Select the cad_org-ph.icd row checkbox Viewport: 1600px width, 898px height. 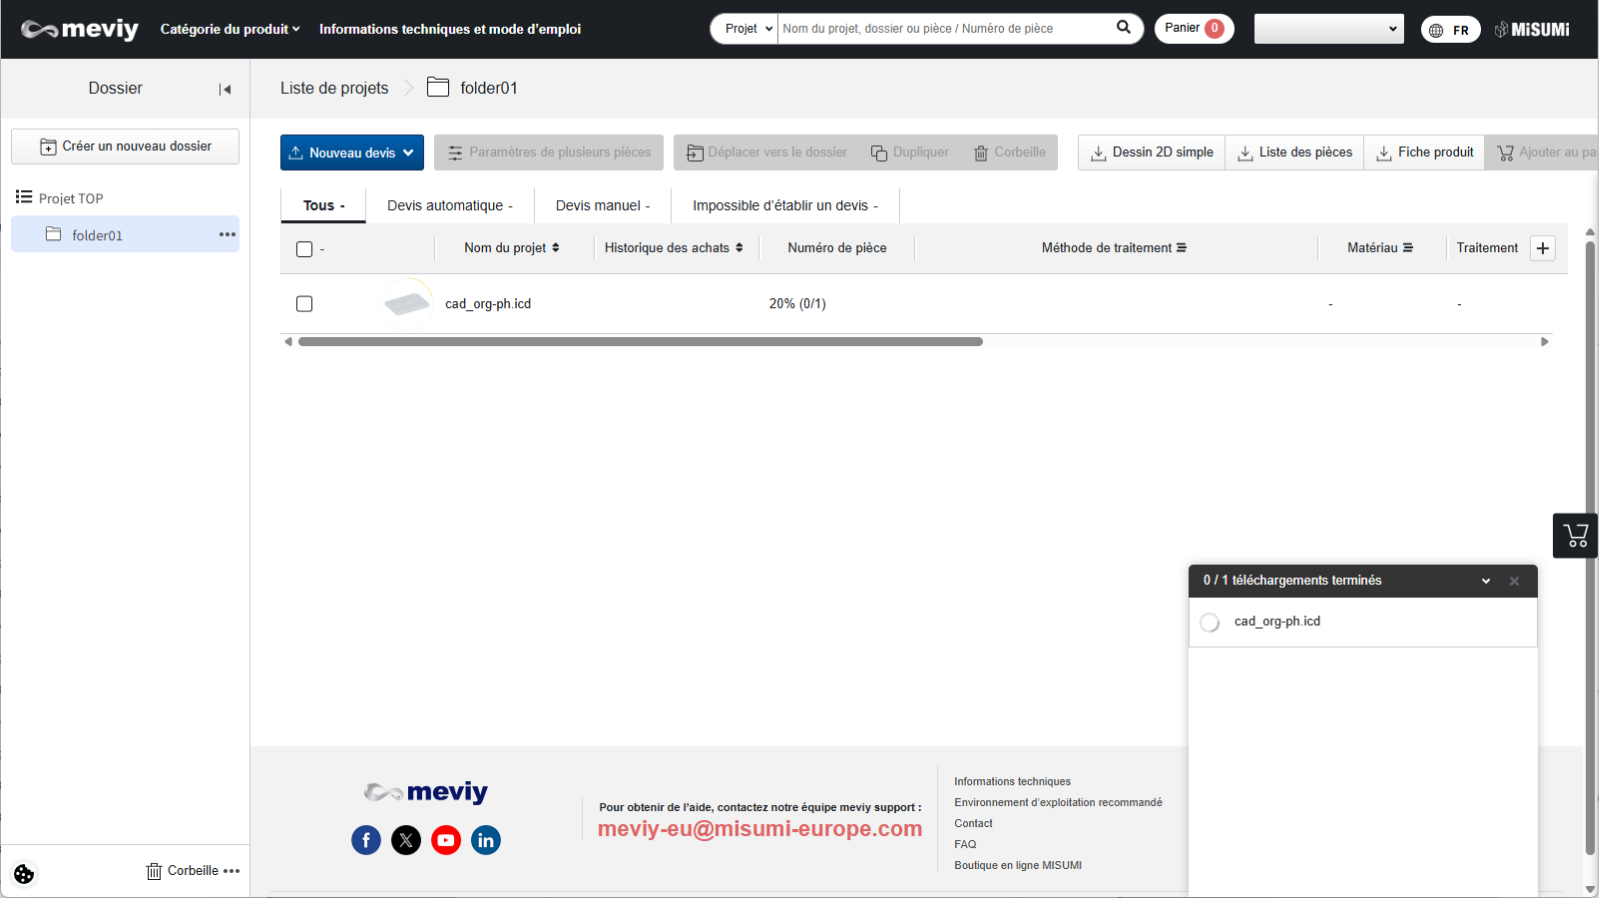pos(305,304)
